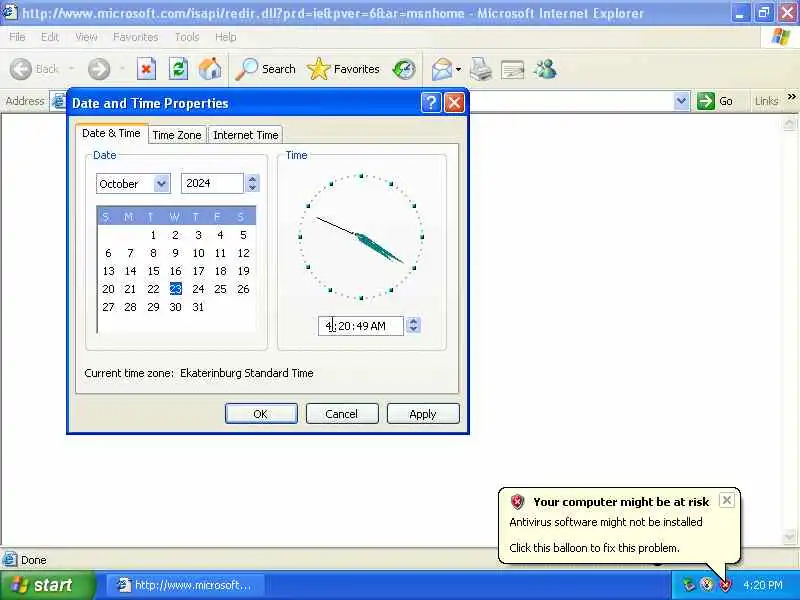Click the page scrollbar up arrow
800x600 pixels.
(789, 123)
